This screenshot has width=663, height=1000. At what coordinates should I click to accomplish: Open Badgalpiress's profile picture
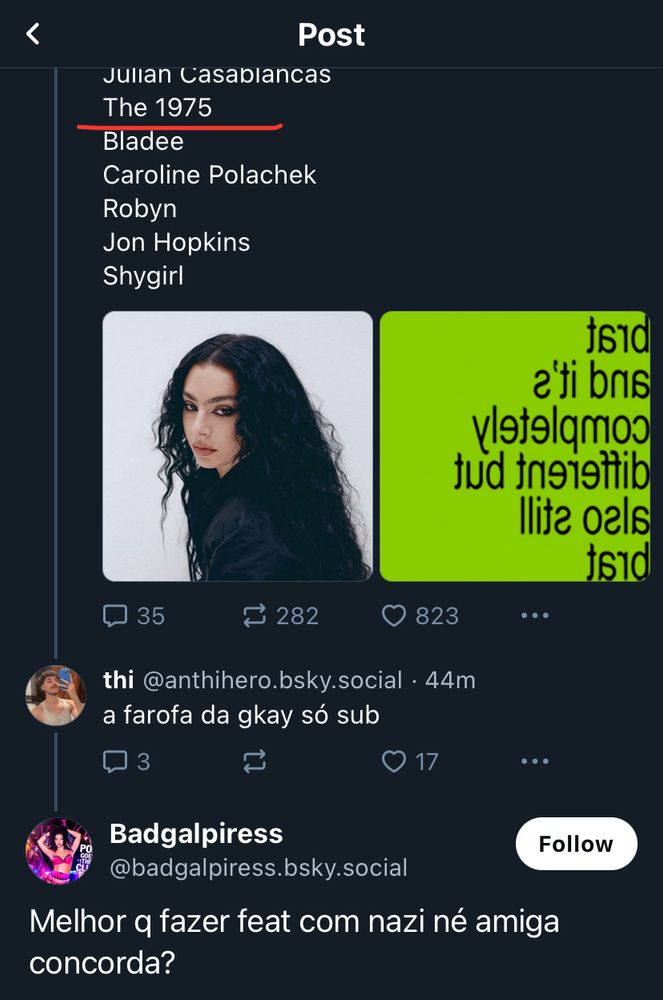59,850
